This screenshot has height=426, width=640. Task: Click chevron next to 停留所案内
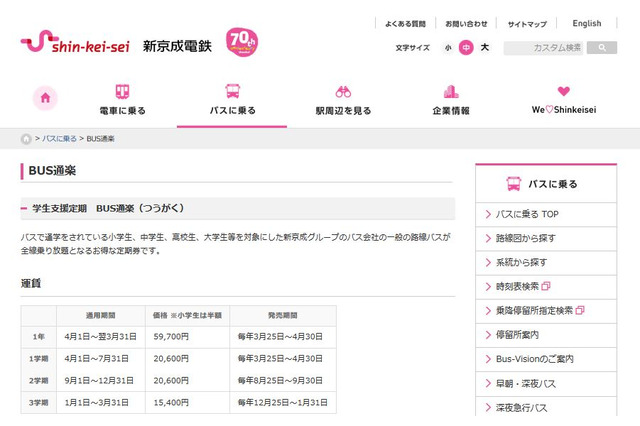pyautogui.click(x=488, y=335)
